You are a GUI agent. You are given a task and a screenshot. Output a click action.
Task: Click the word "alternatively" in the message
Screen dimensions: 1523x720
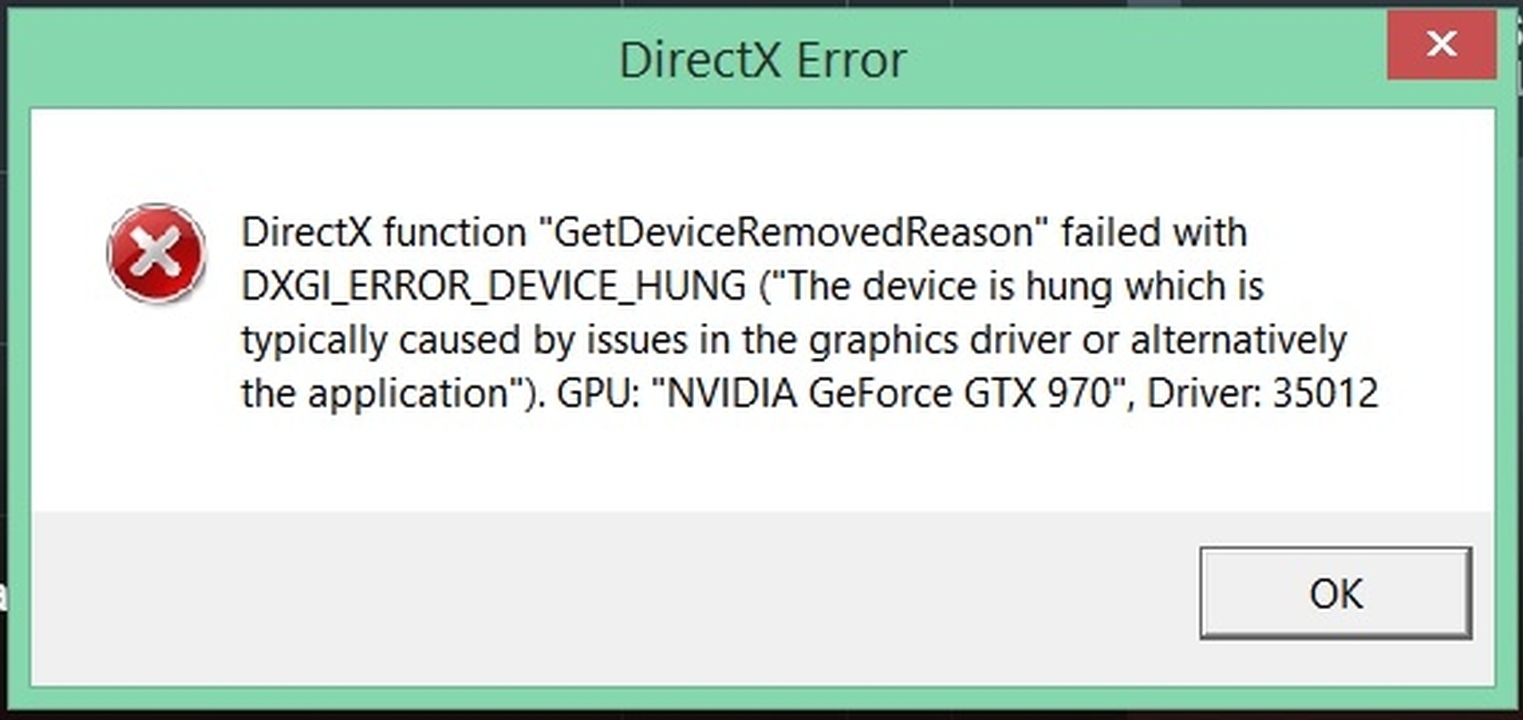point(1238,341)
